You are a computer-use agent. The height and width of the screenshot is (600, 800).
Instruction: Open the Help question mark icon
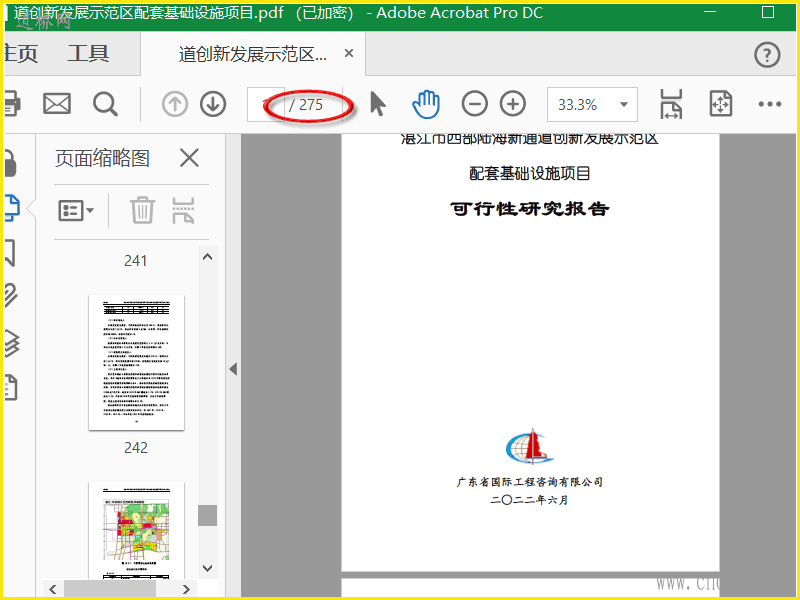click(x=767, y=55)
